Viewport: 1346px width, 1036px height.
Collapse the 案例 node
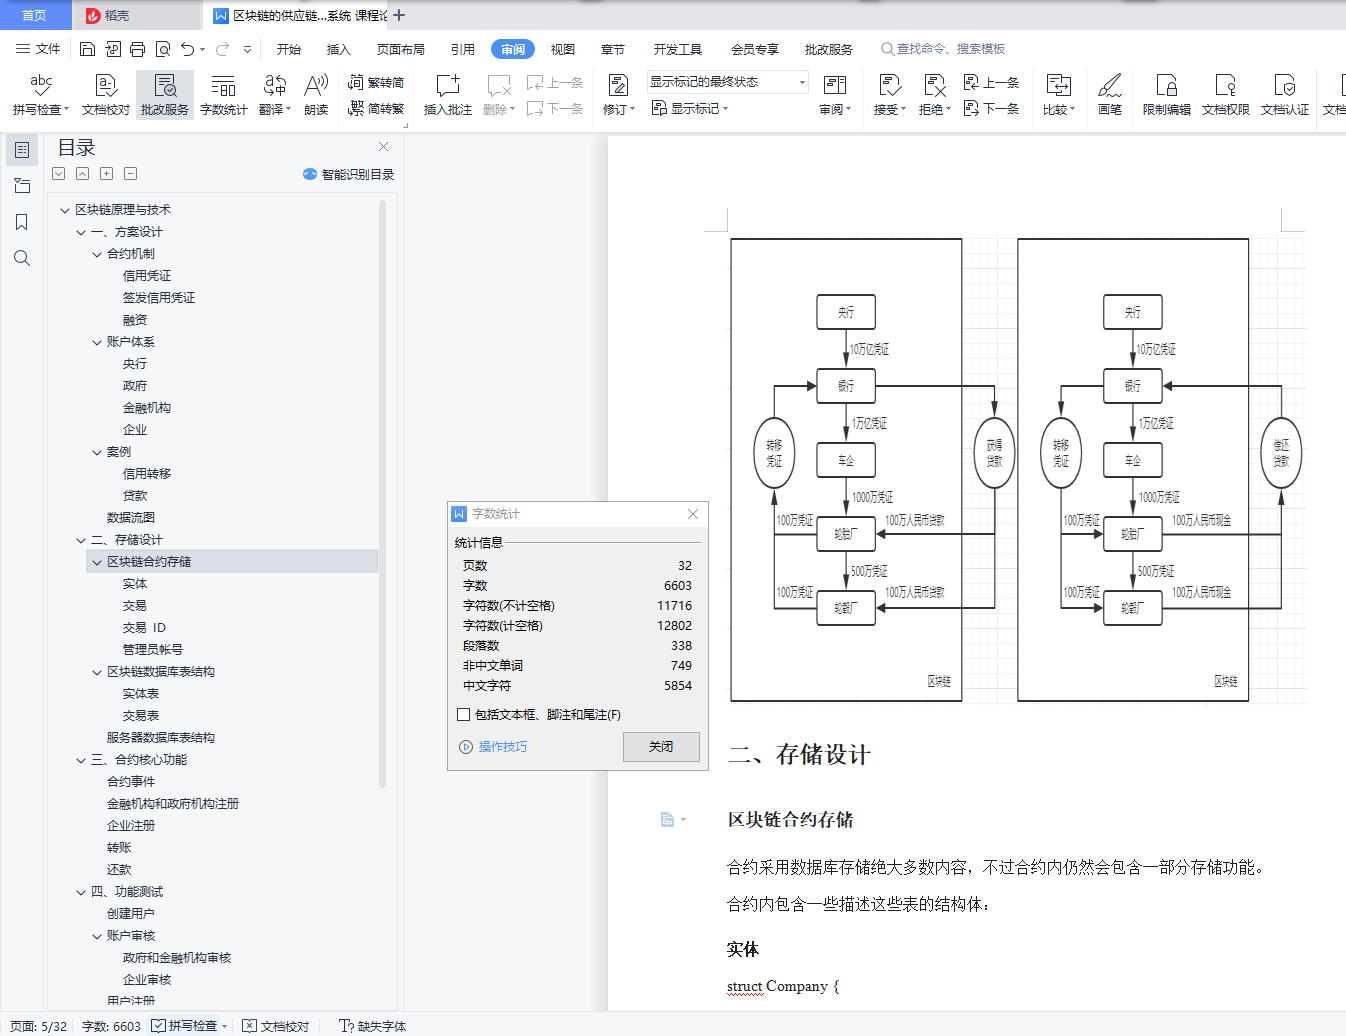97,452
